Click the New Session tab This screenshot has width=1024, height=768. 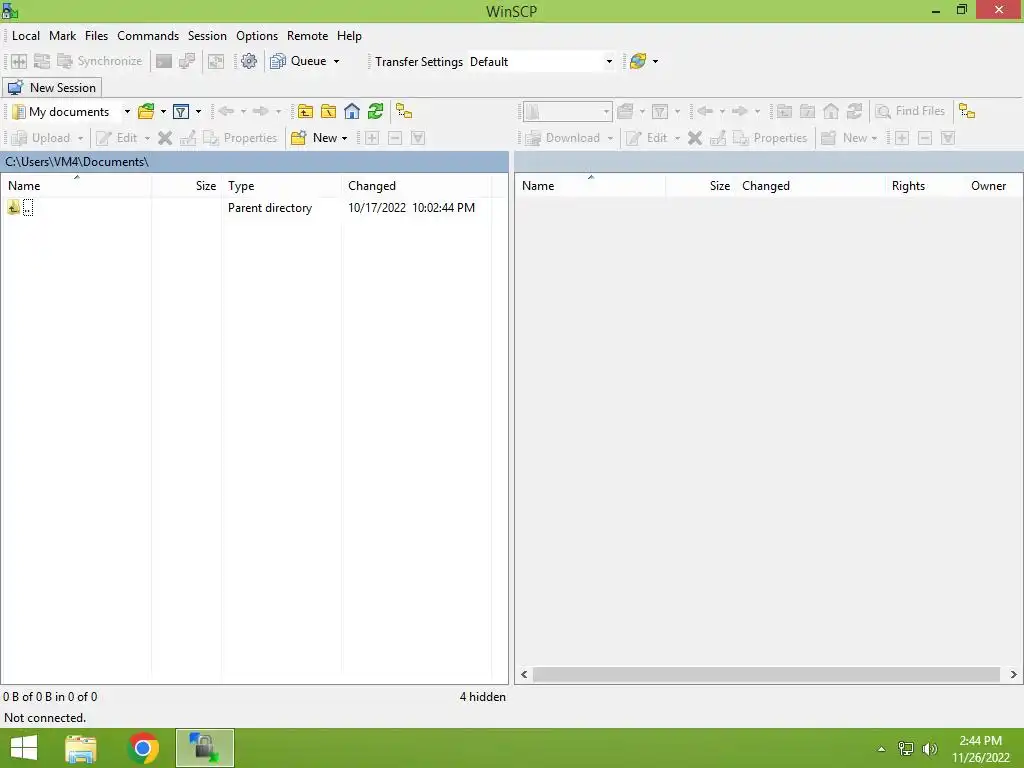pyautogui.click(x=52, y=88)
